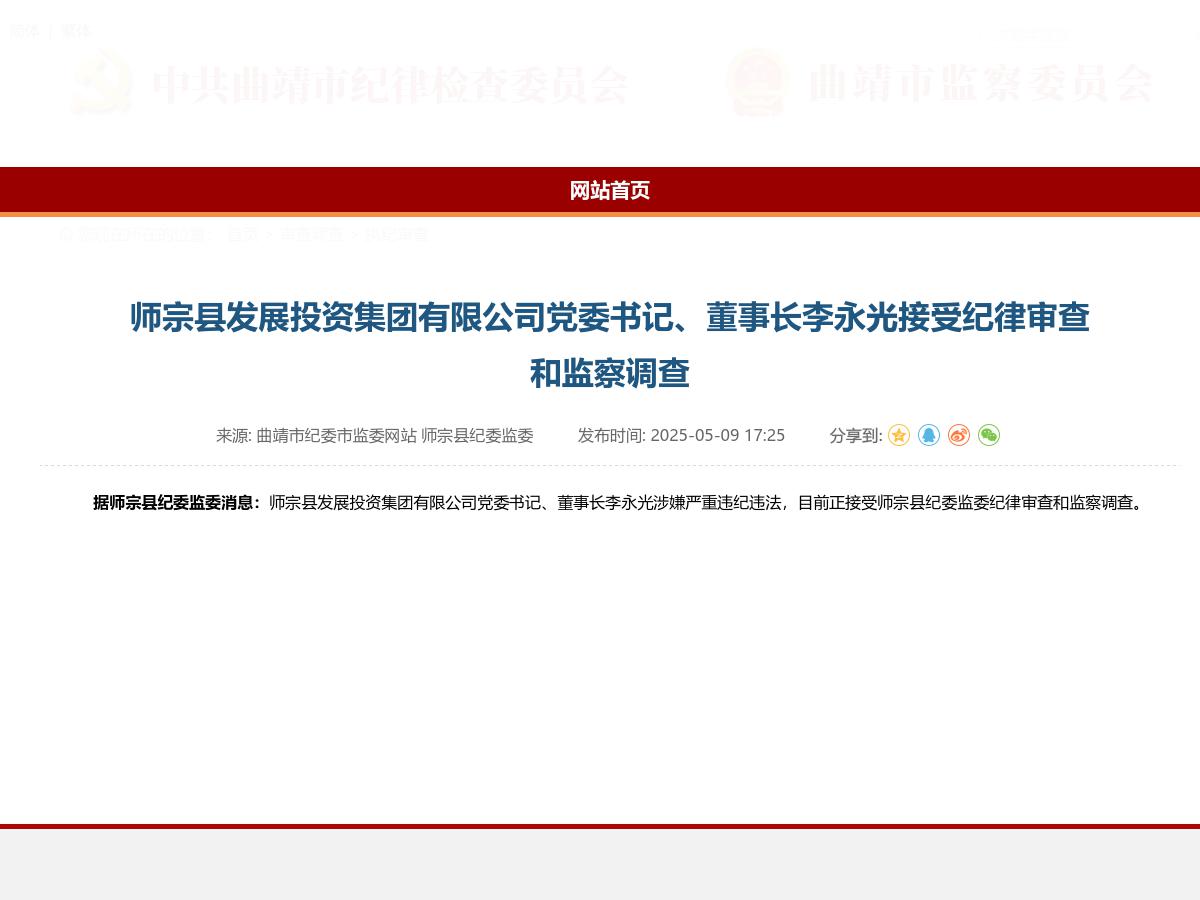The width and height of the screenshot is (1200, 900).
Task: Click the 分享到 label
Action: tap(855, 435)
